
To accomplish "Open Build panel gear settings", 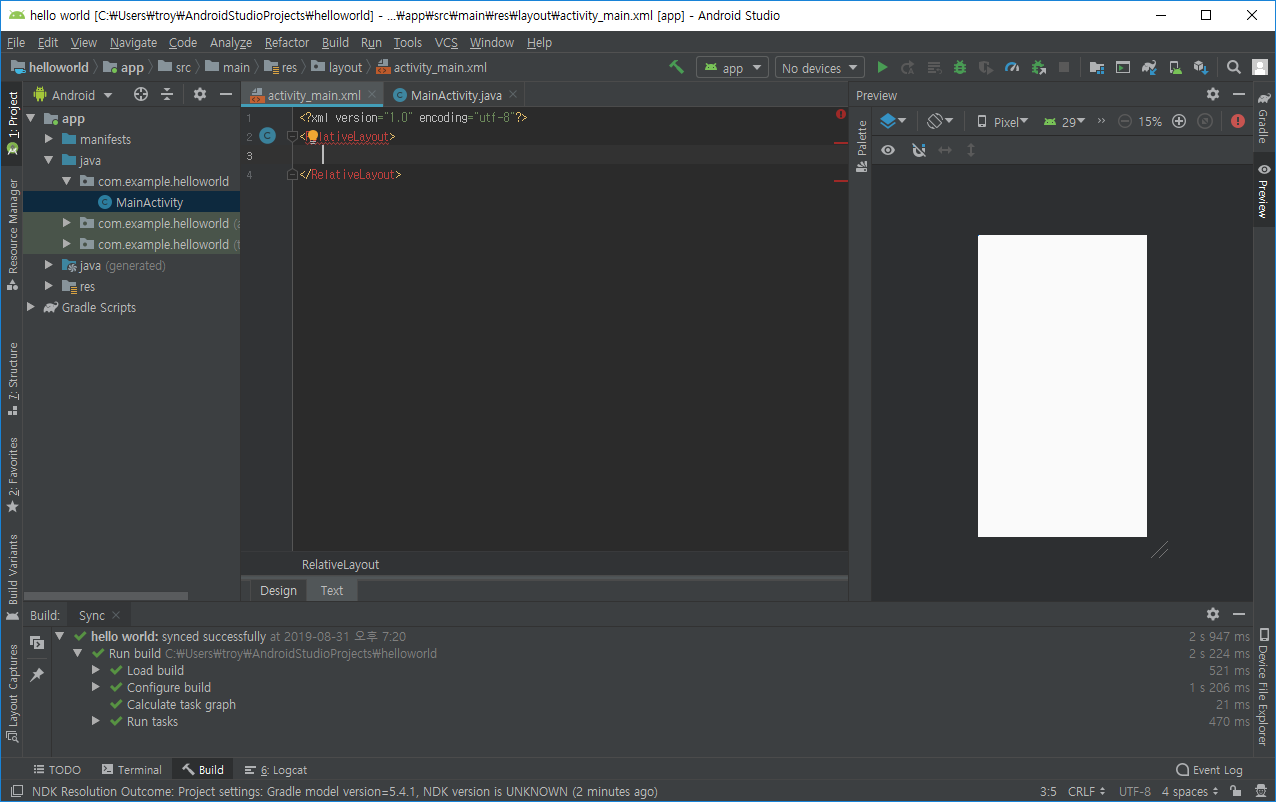I will click(1213, 614).
